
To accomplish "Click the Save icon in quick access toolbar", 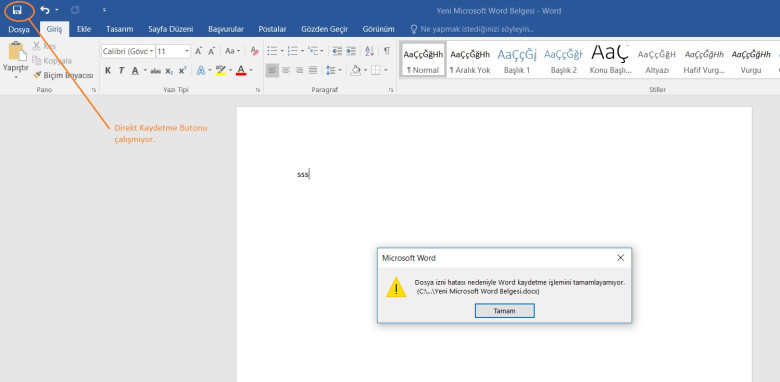I will click(17, 10).
